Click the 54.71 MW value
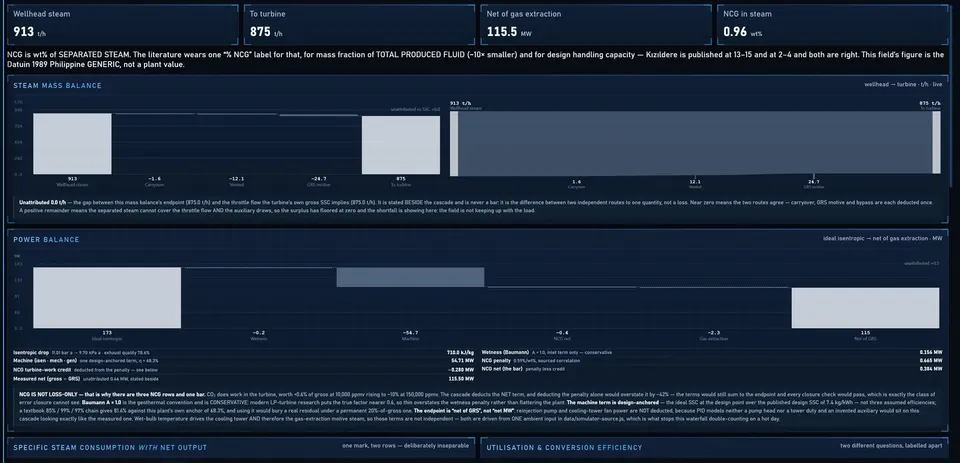960x463 pixels. [462, 361]
